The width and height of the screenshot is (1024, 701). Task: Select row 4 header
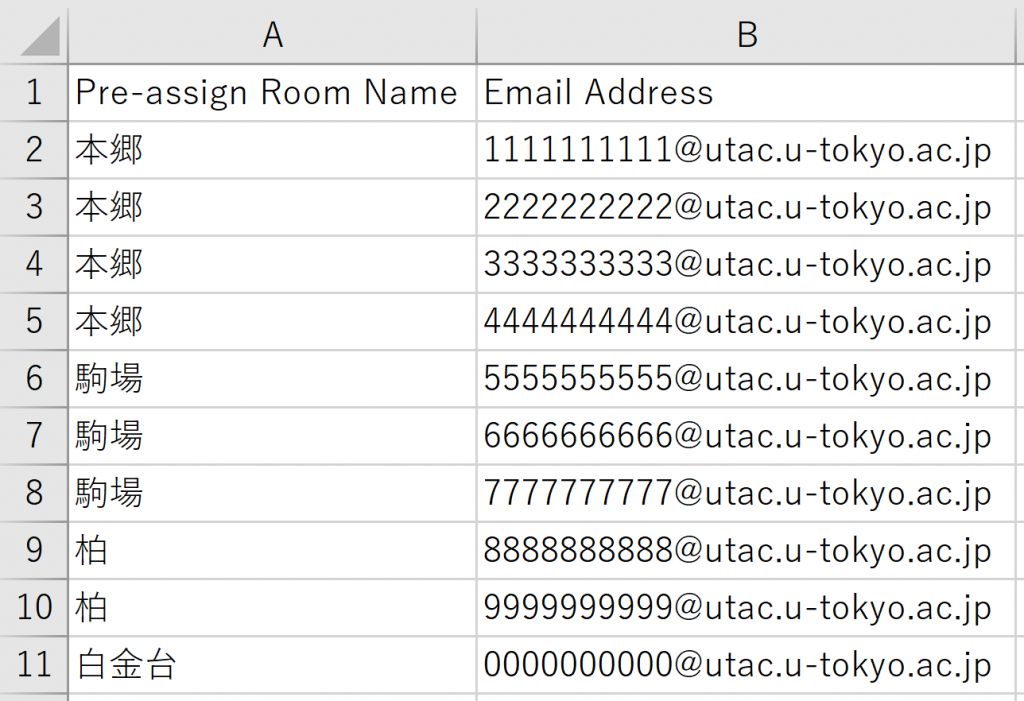tap(33, 264)
